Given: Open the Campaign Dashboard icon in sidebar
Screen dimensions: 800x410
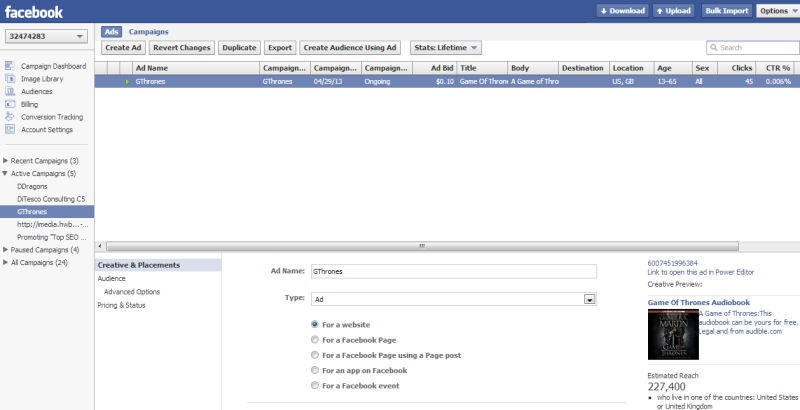Looking at the screenshot, I should (10, 66).
